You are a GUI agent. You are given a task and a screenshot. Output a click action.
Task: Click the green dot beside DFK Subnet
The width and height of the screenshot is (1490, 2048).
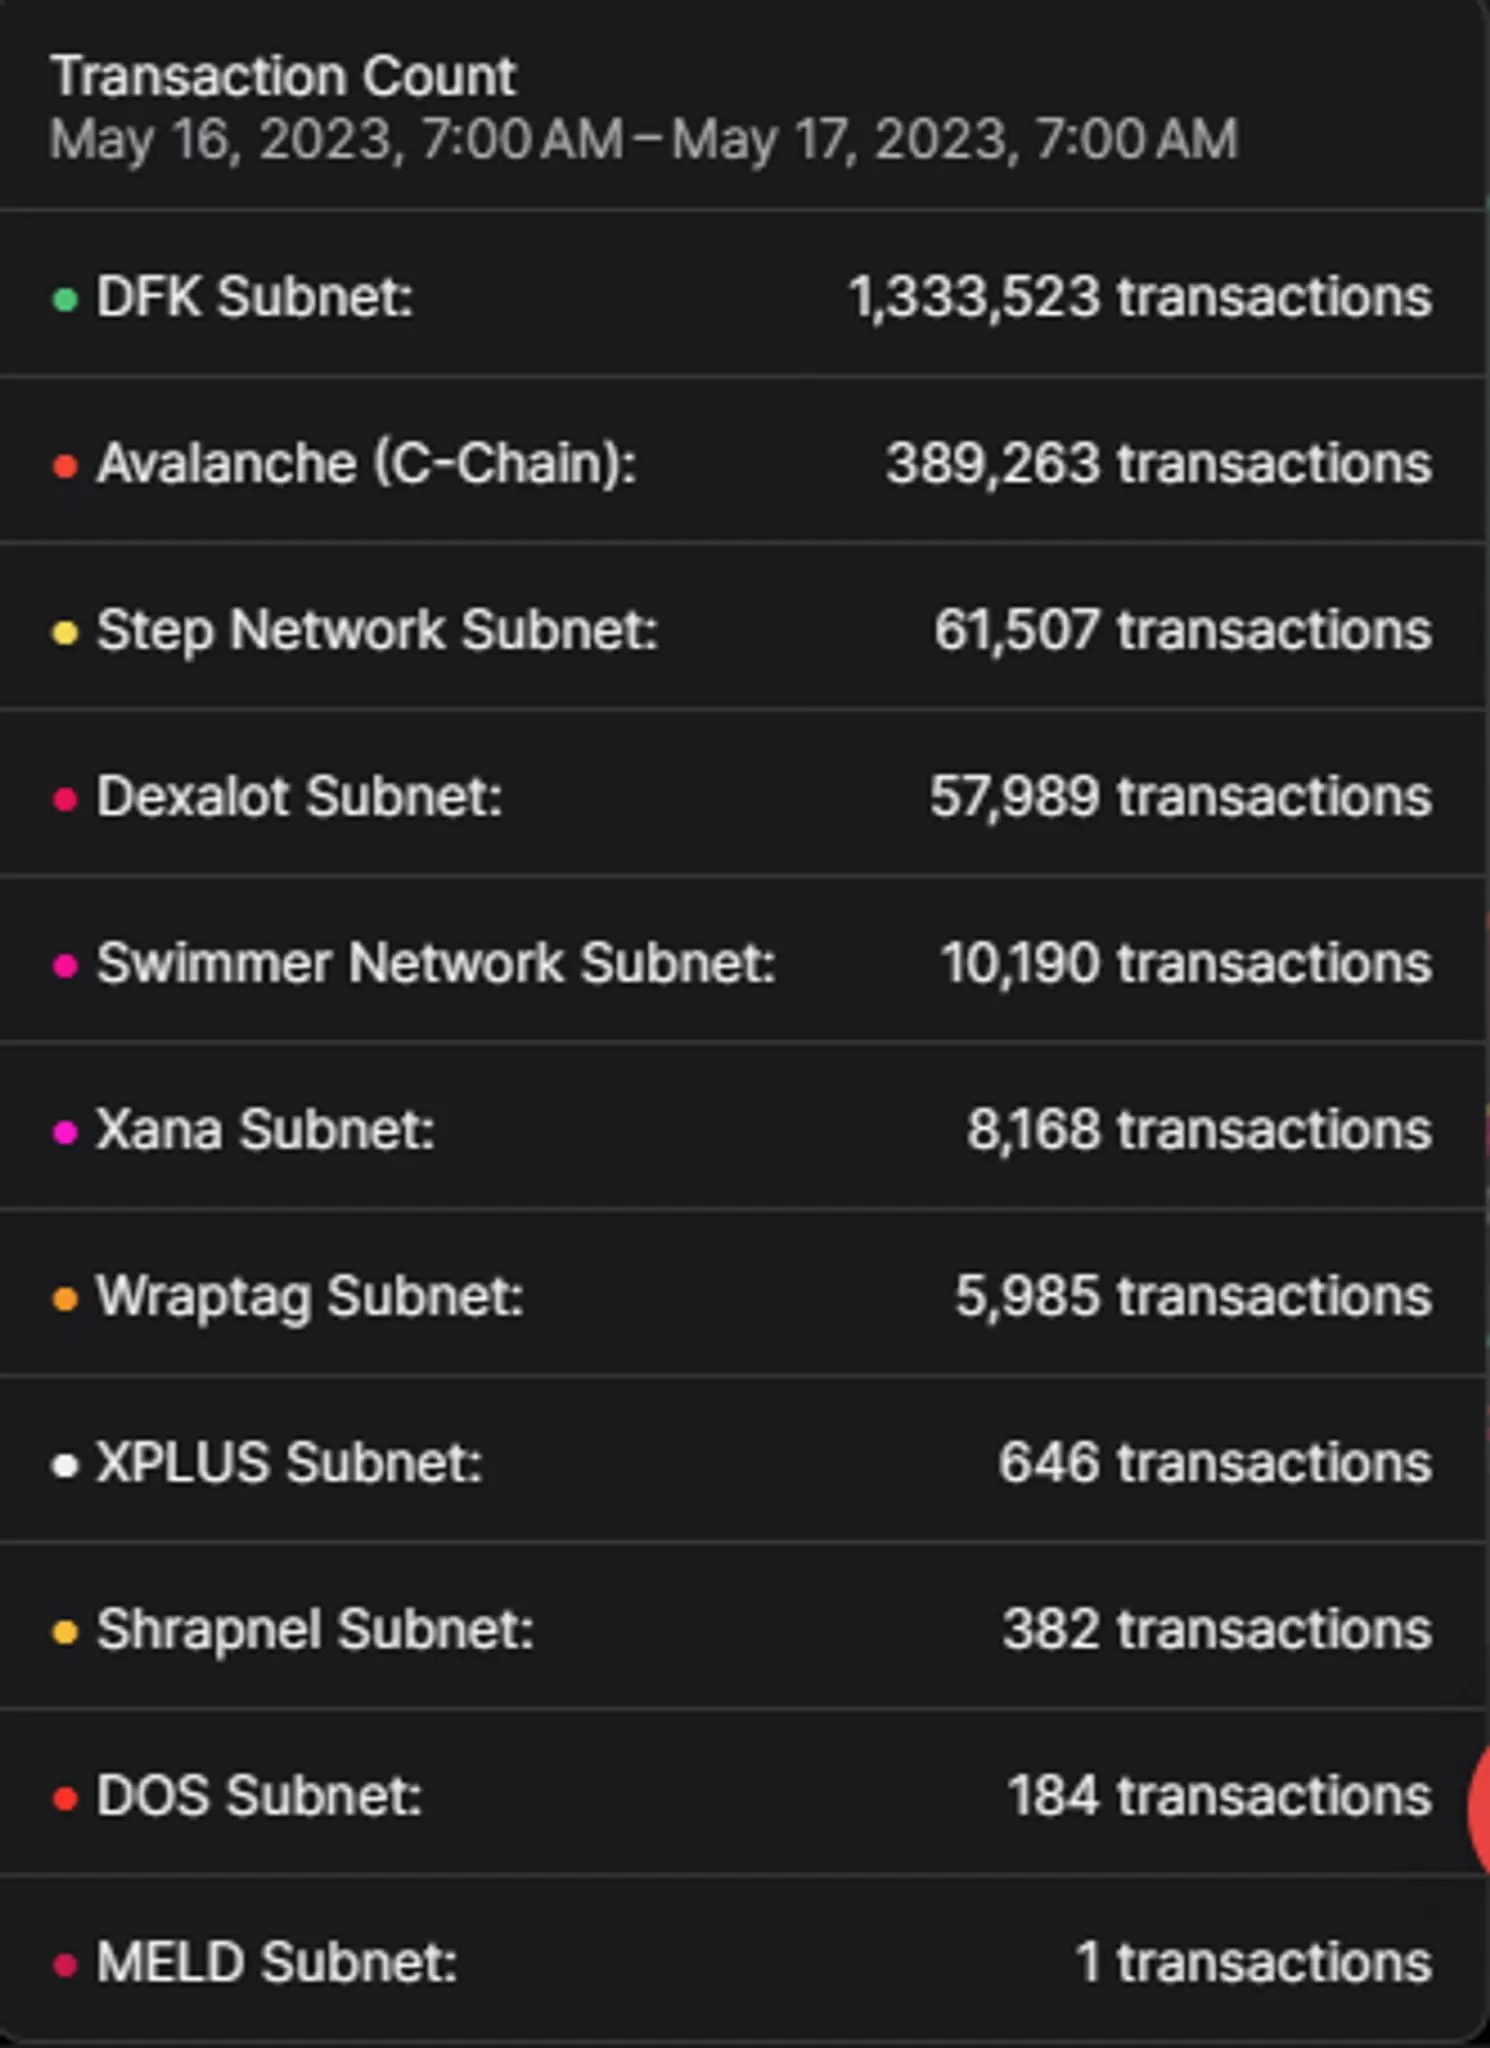tap(65, 299)
